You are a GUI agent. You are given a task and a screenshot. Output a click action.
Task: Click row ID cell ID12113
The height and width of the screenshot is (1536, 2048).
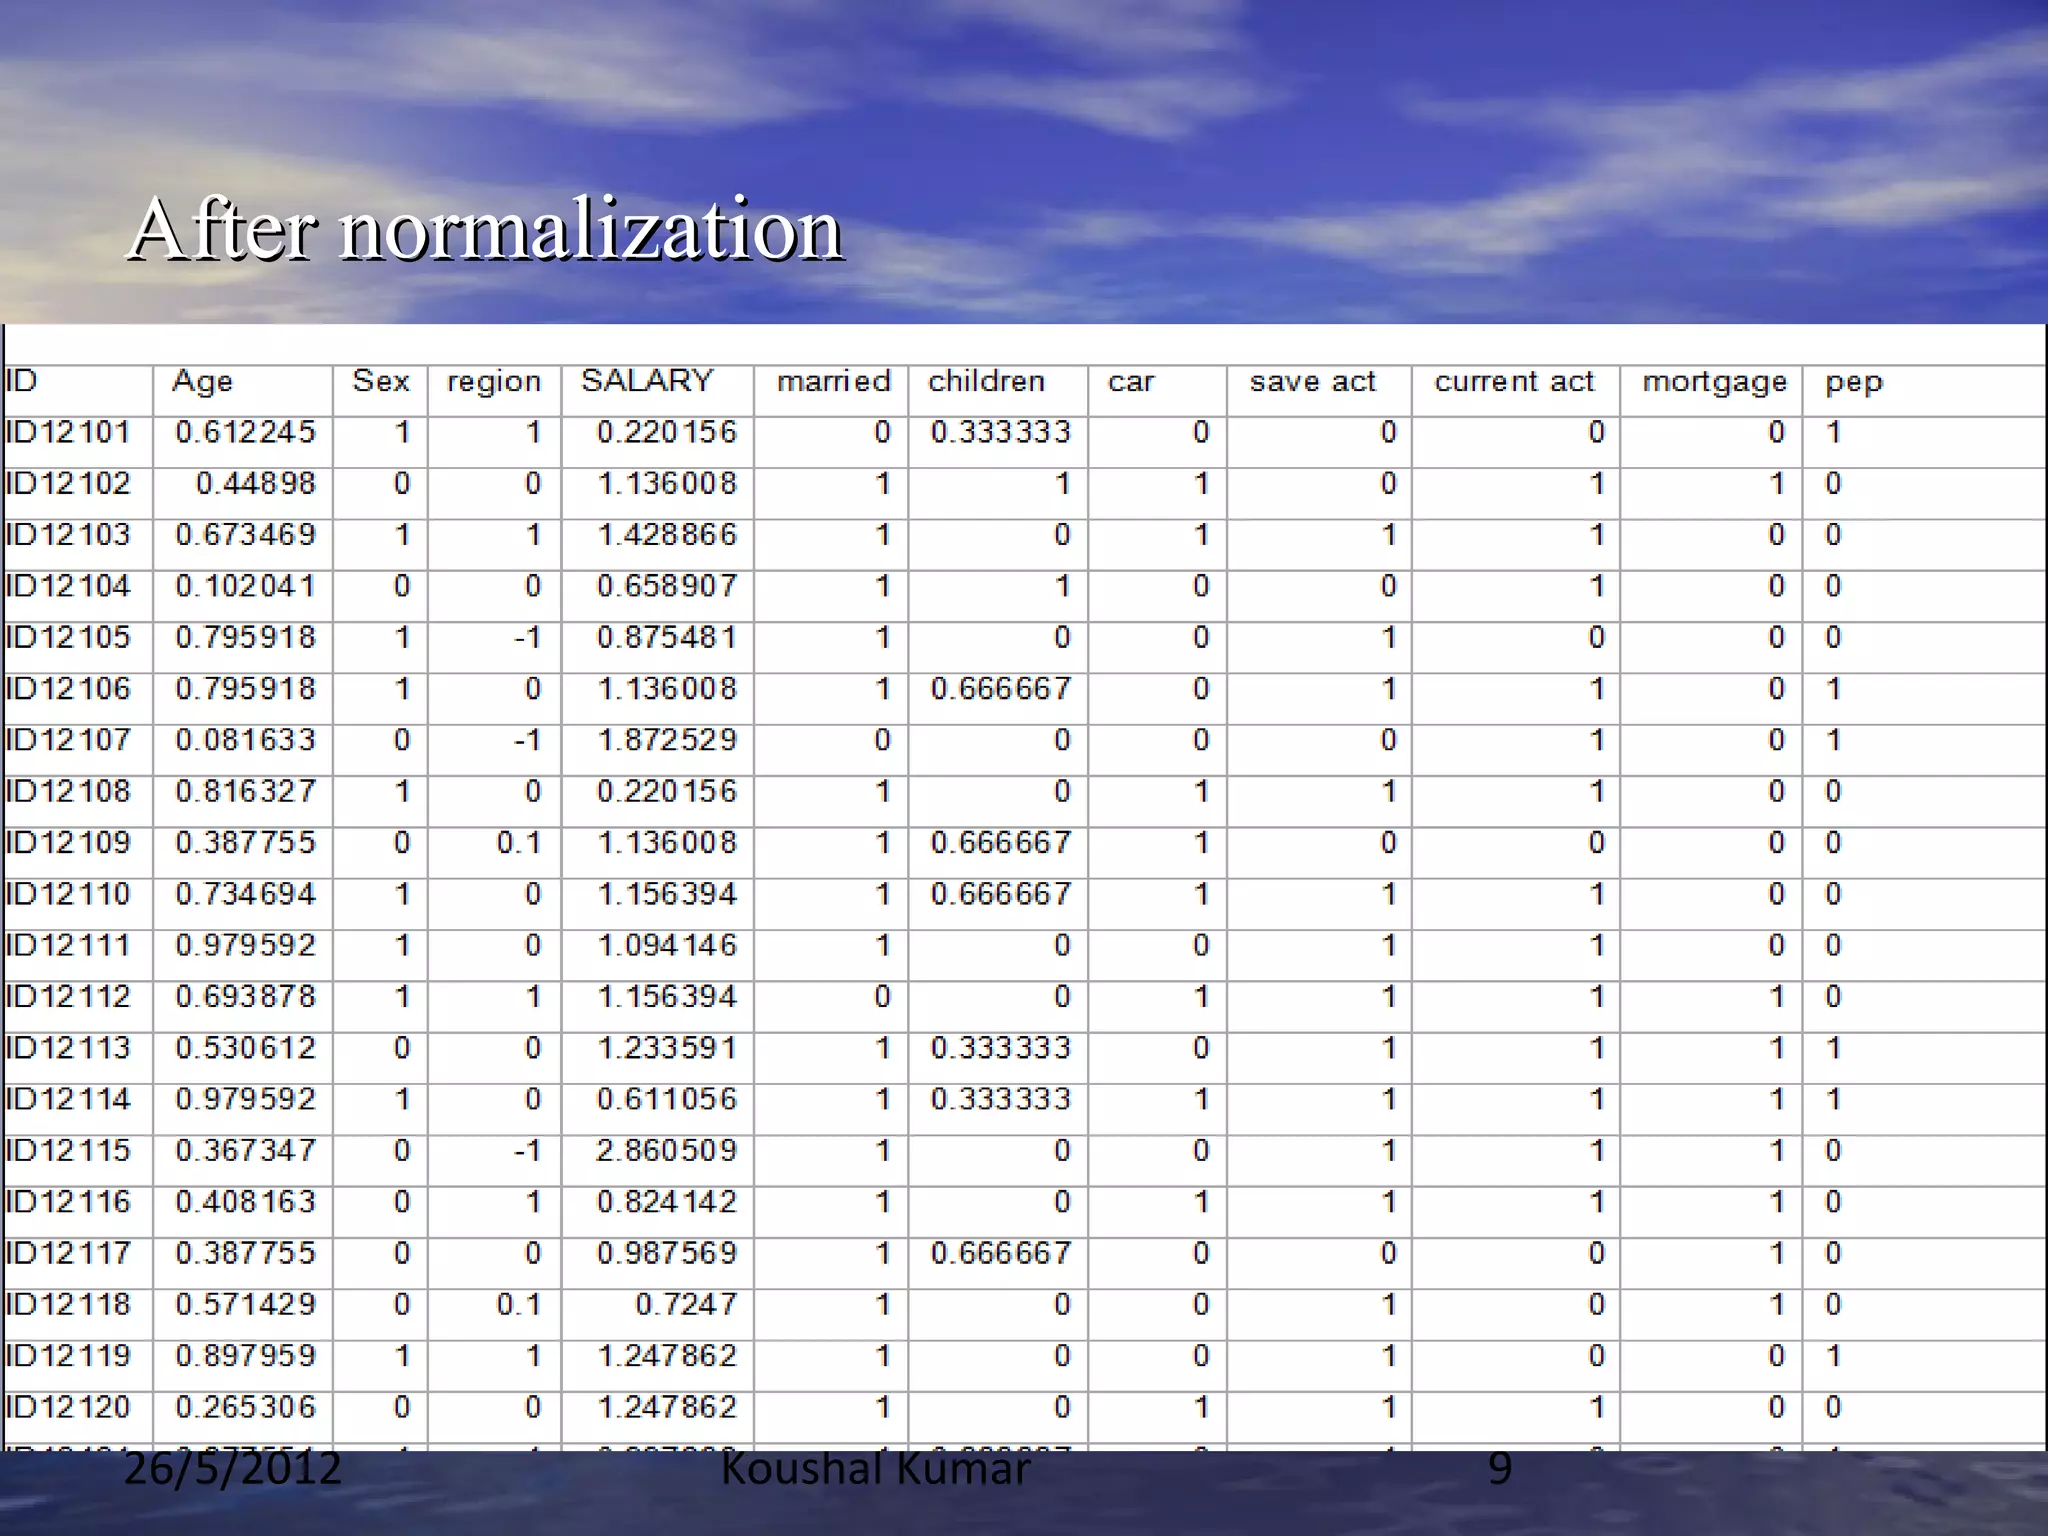(x=68, y=1048)
